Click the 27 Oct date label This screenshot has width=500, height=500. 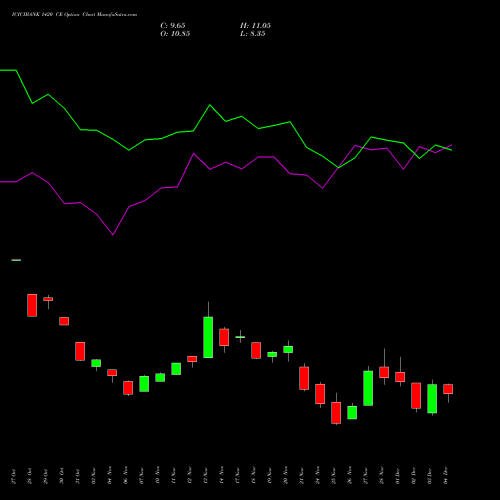coord(14,476)
